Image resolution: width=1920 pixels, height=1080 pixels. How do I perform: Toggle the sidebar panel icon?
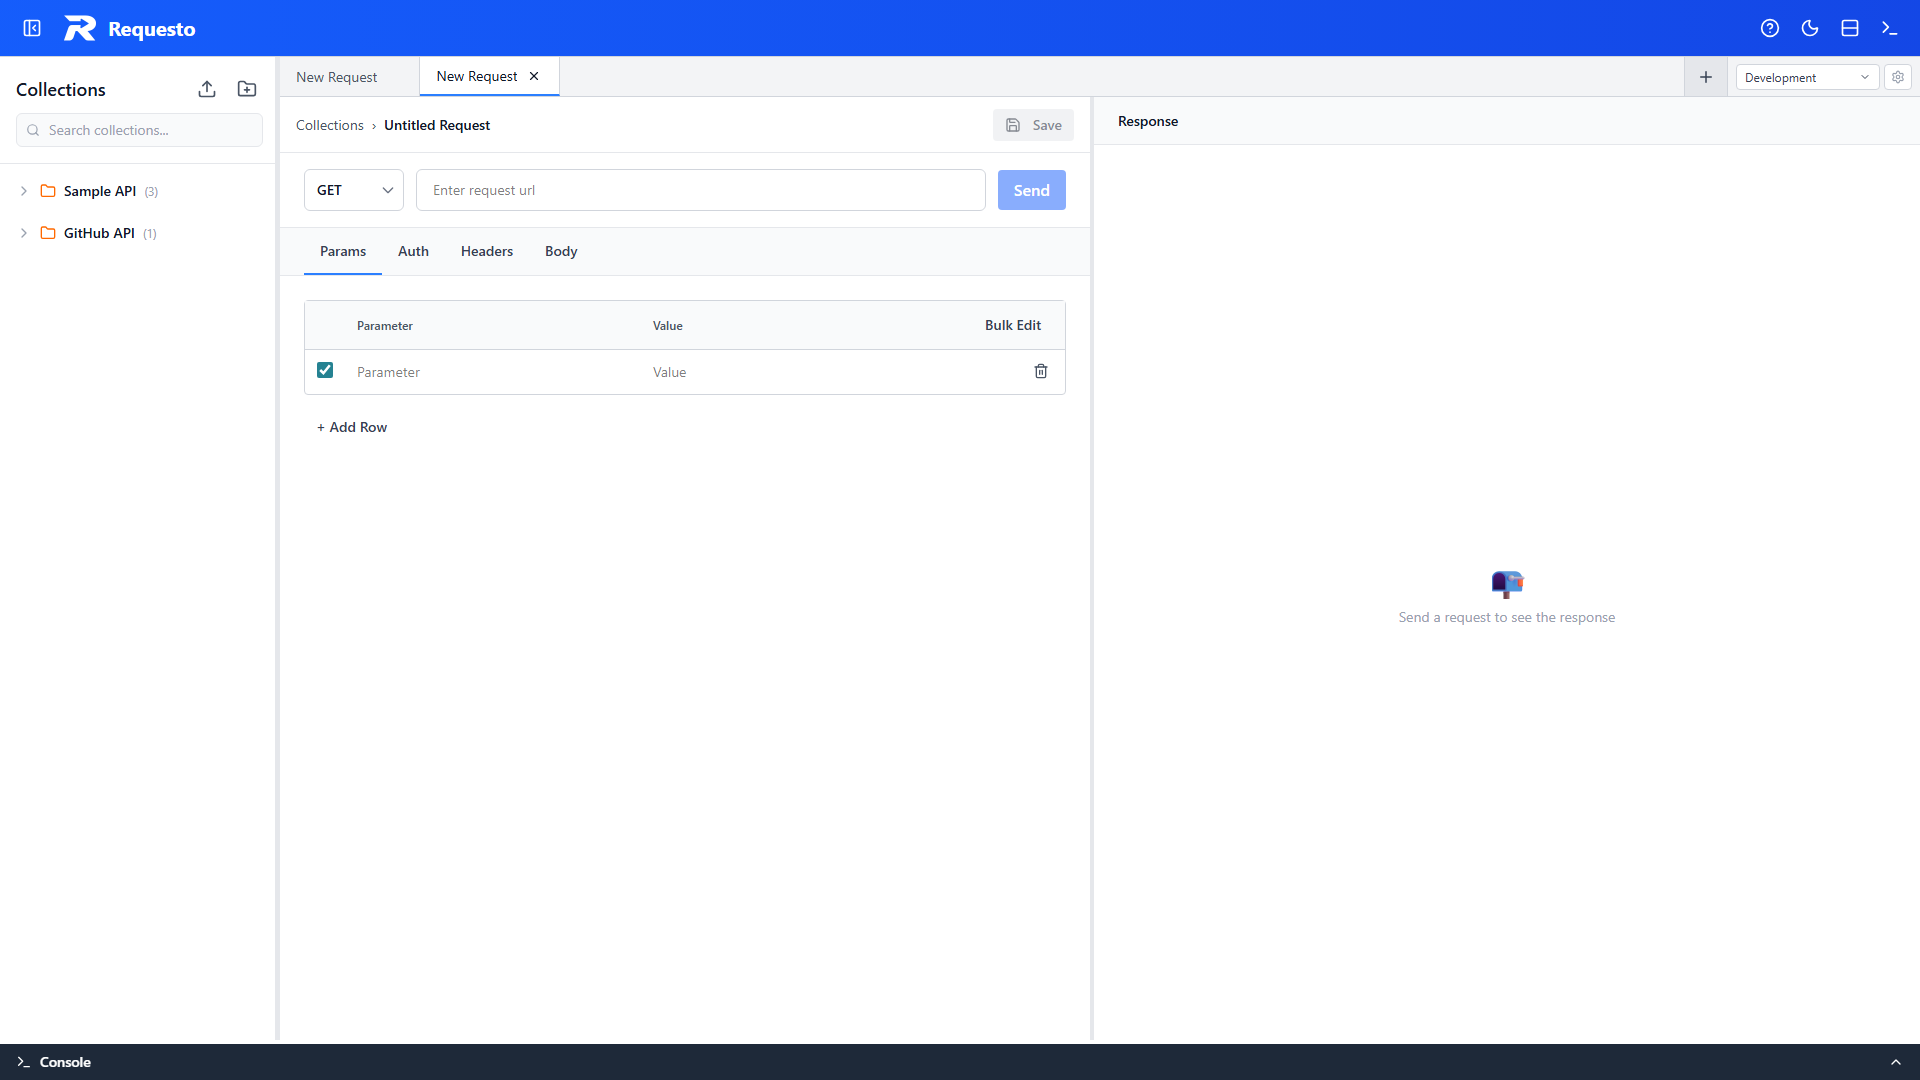[31, 28]
